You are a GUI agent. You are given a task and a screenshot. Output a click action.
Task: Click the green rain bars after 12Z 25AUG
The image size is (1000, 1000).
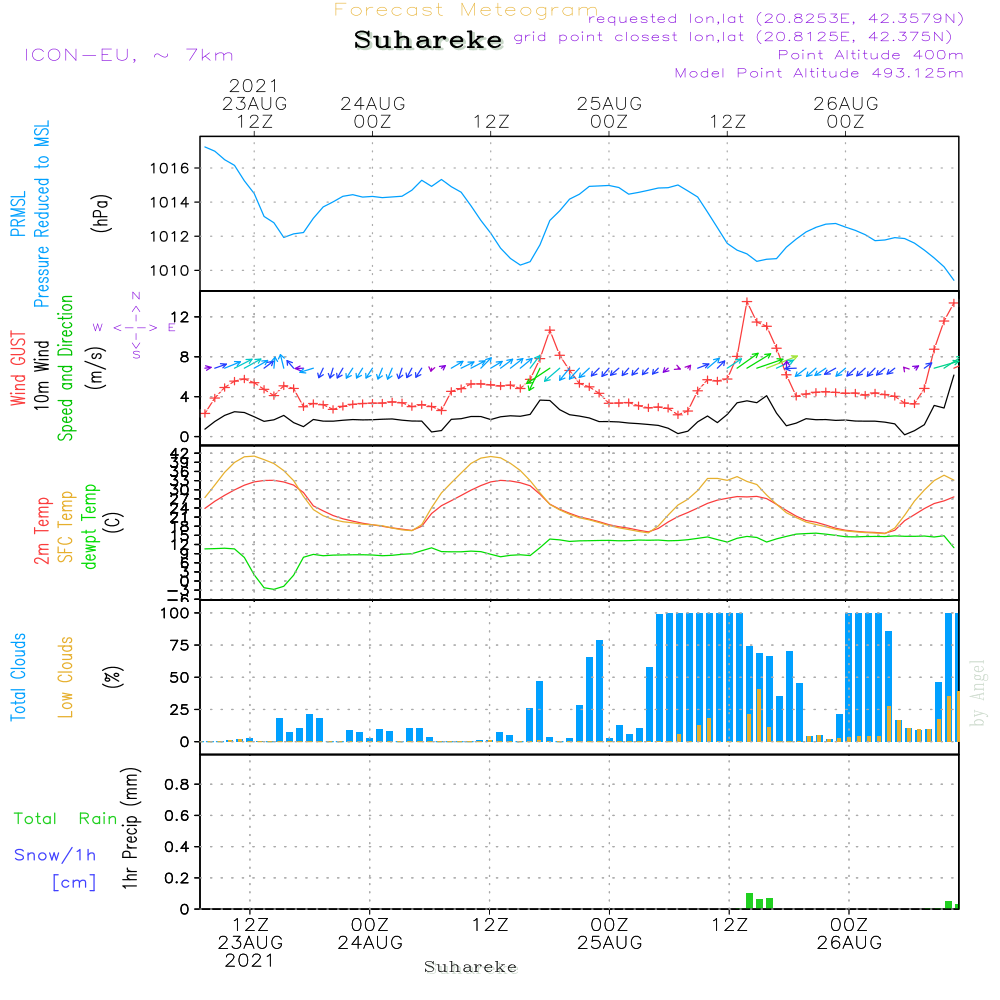tap(760, 901)
